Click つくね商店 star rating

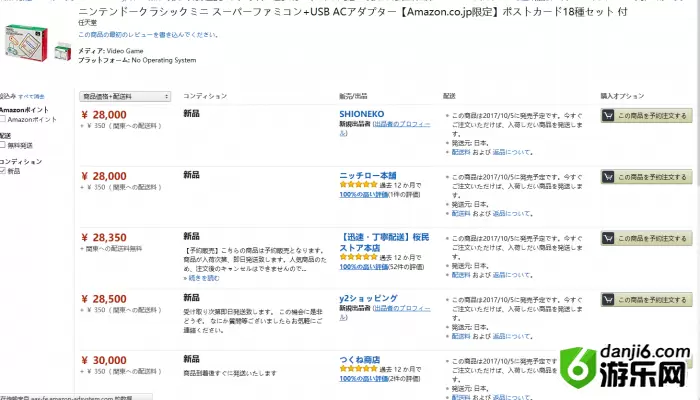pyautogui.click(x=358, y=369)
